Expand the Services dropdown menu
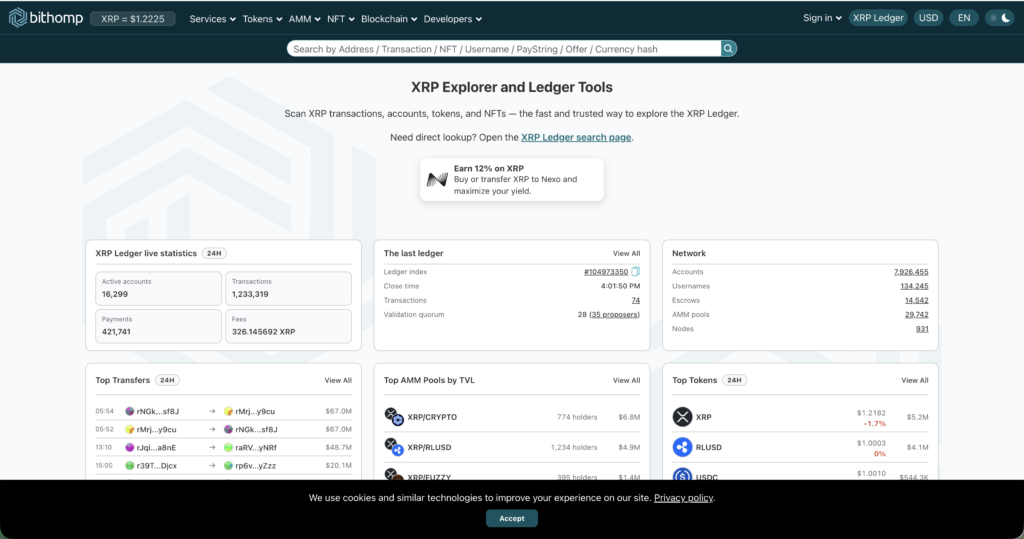This screenshot has width=1024, height=539. click(x=212, y=19)
